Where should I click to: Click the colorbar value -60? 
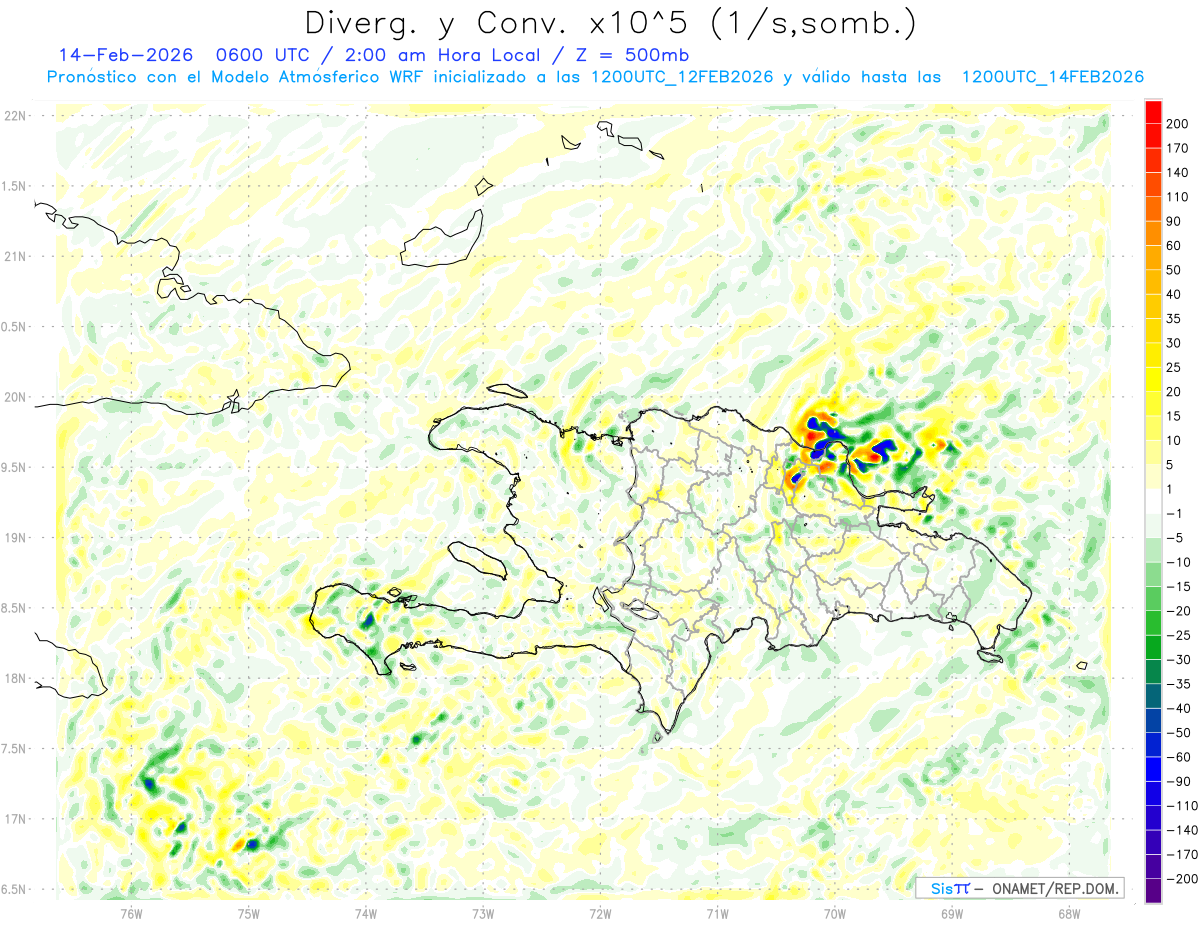point(1177,757)
